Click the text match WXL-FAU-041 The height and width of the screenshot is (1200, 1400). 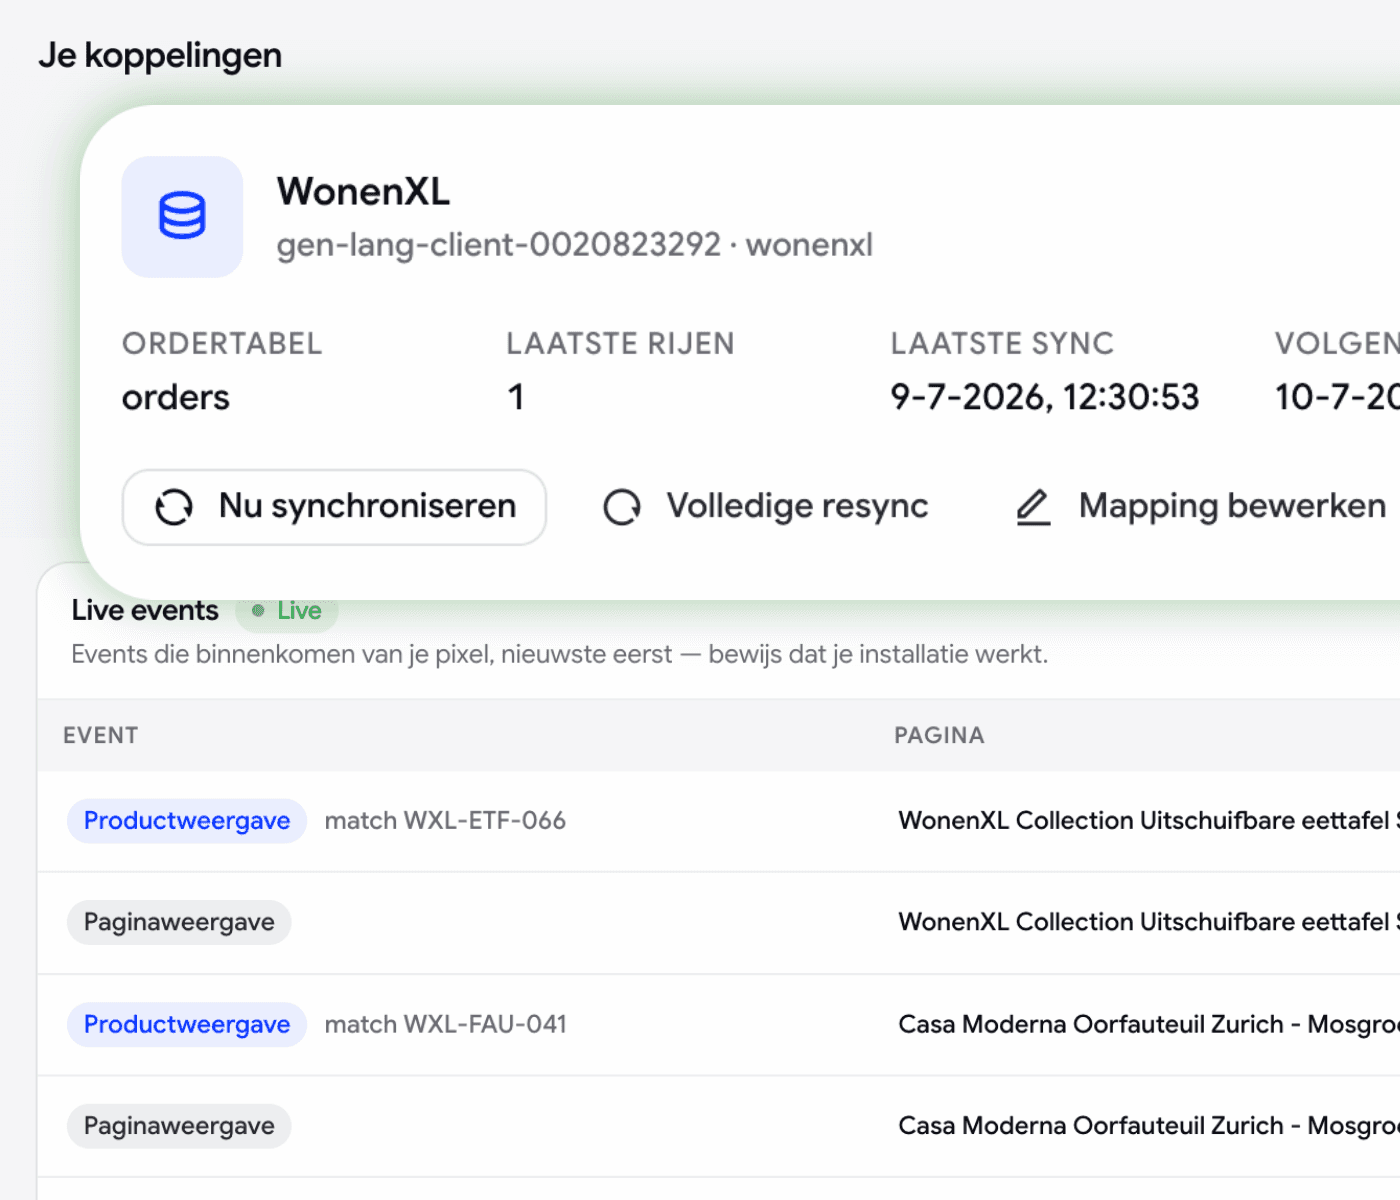coord(445,1025)
